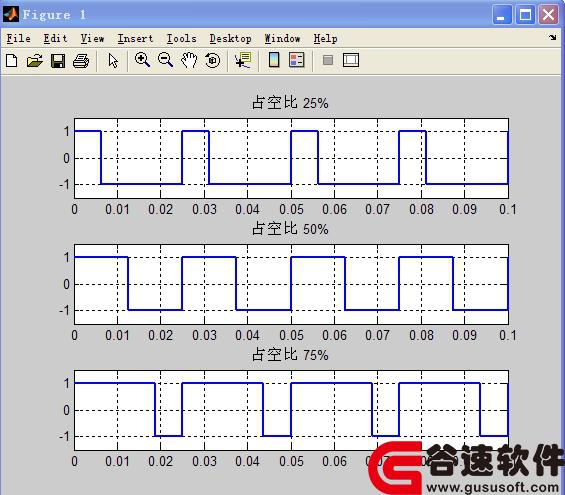Insert a Legend via toolbar icon
The image size is (565, 495).
297,60
